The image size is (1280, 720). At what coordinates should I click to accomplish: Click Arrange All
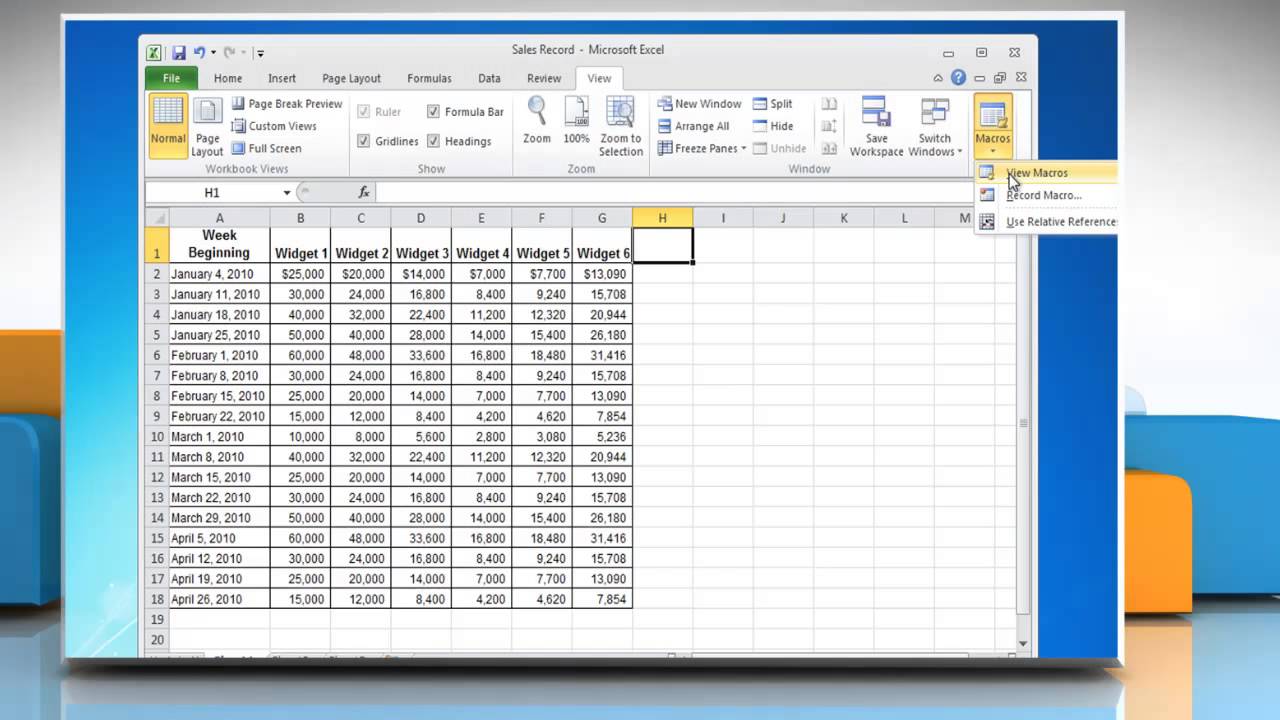(x=694, y=126)
